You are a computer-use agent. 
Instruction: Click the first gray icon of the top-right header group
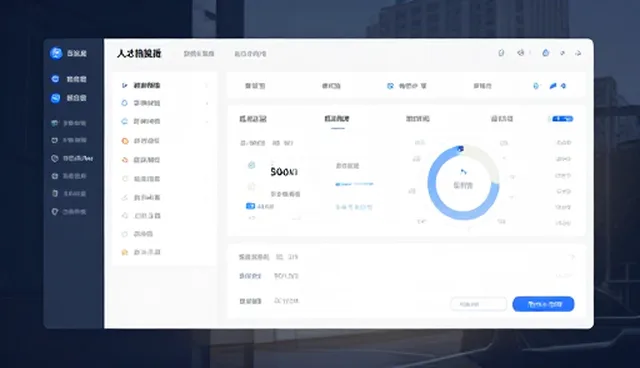pos(501,53)
